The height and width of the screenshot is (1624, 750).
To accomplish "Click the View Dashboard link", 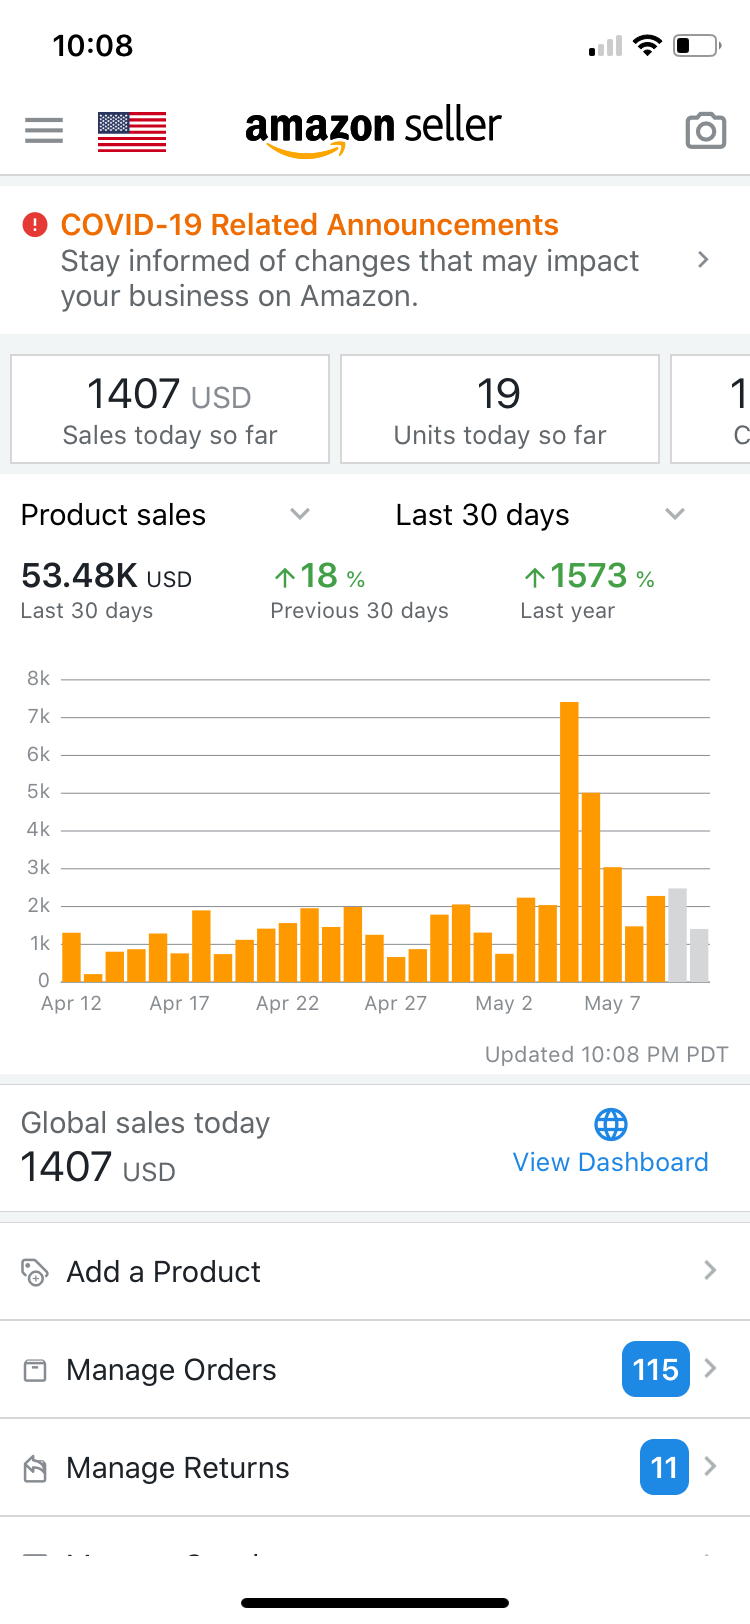I will (x=610, y=1162).
